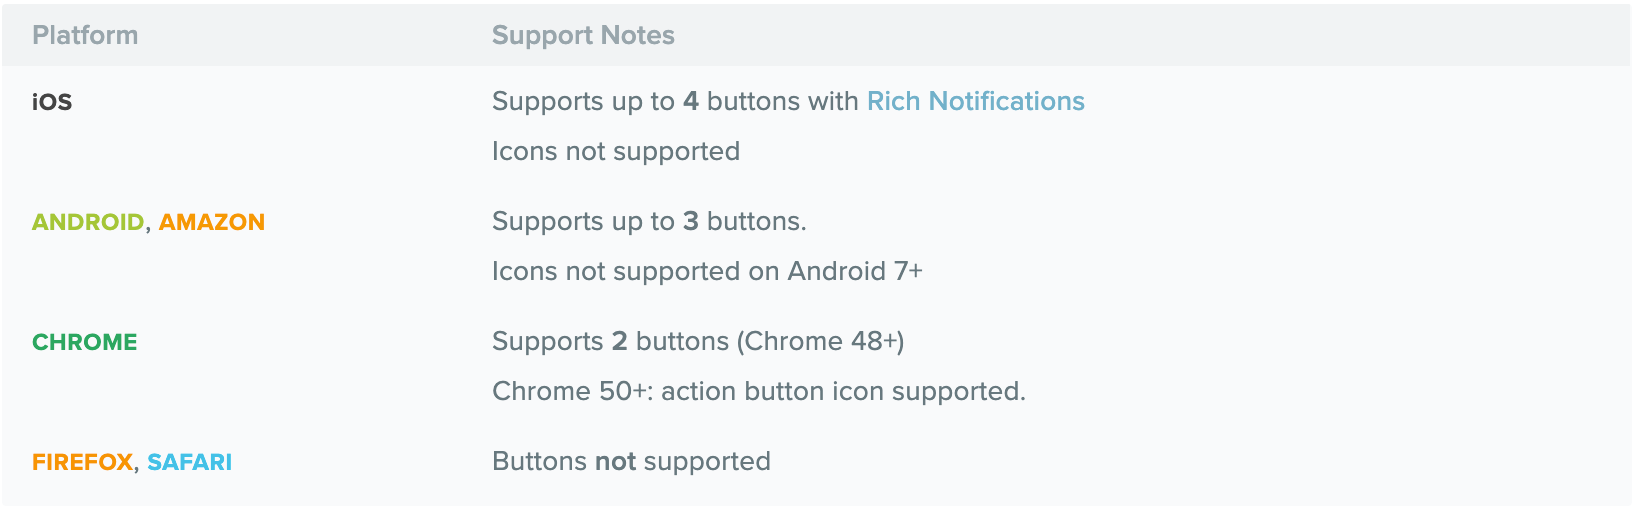Click 'Supports up to 3 buttons' text
The image size is (1636, 512).
[x=649, y=221]
